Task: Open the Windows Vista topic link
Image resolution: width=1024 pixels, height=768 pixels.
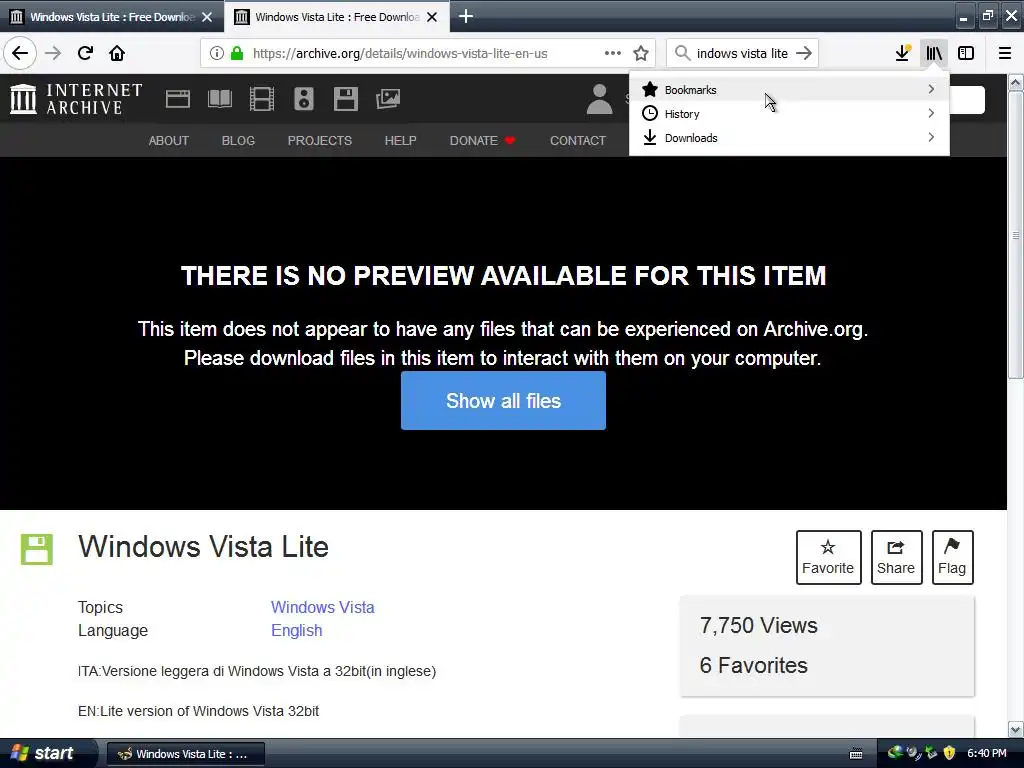Action: [x=323, y=607]
